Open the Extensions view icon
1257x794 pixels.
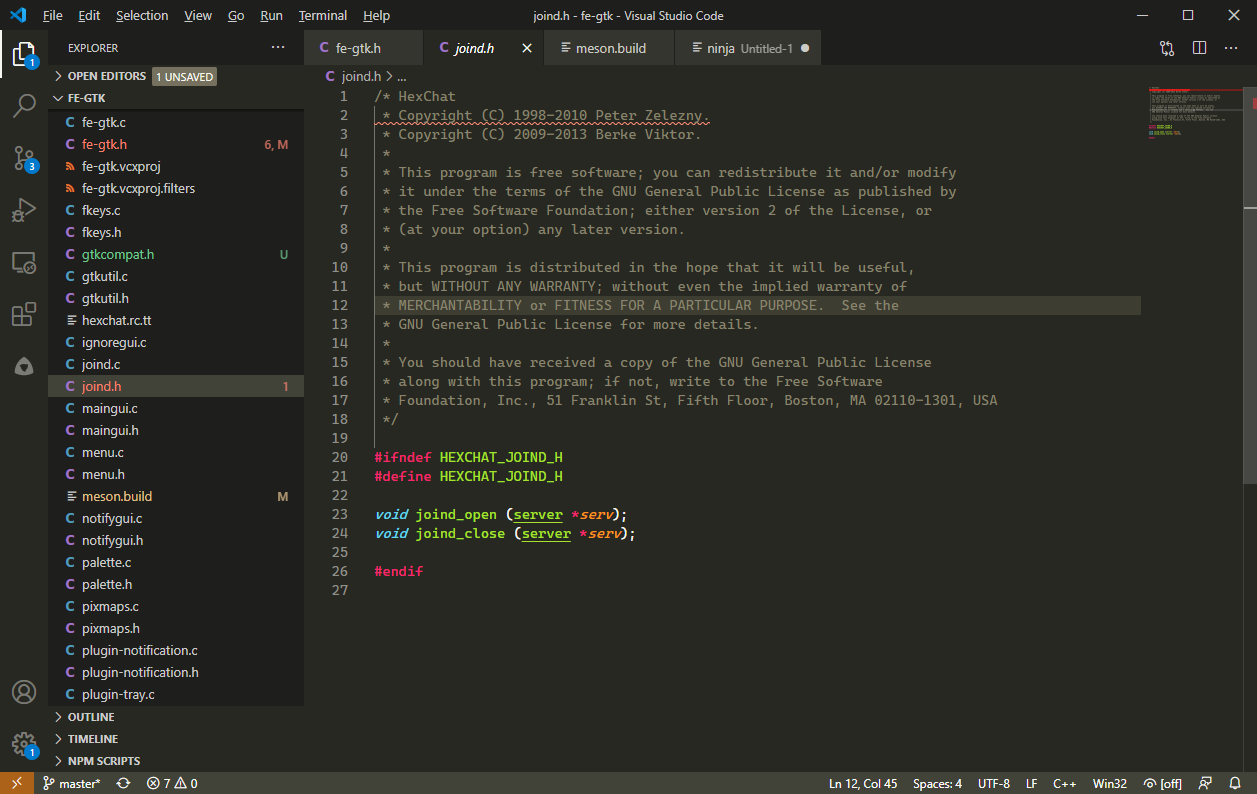(x=24, y=316)
